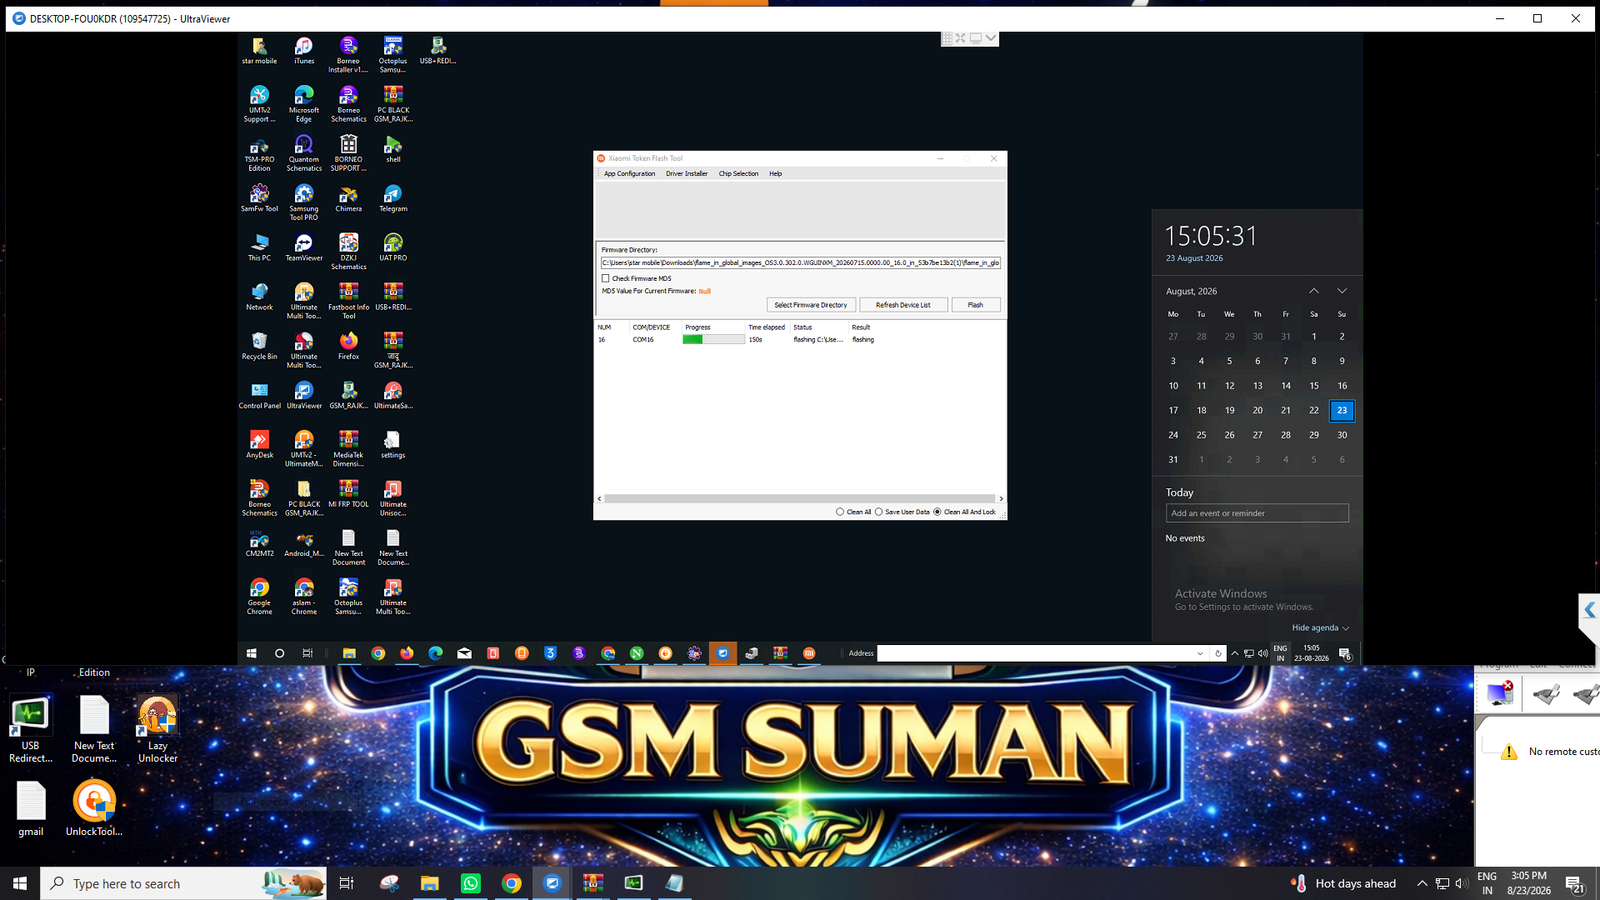
Task: Open the Lazy Unlocker icon on local desktop
Action: tap(158, 730)
